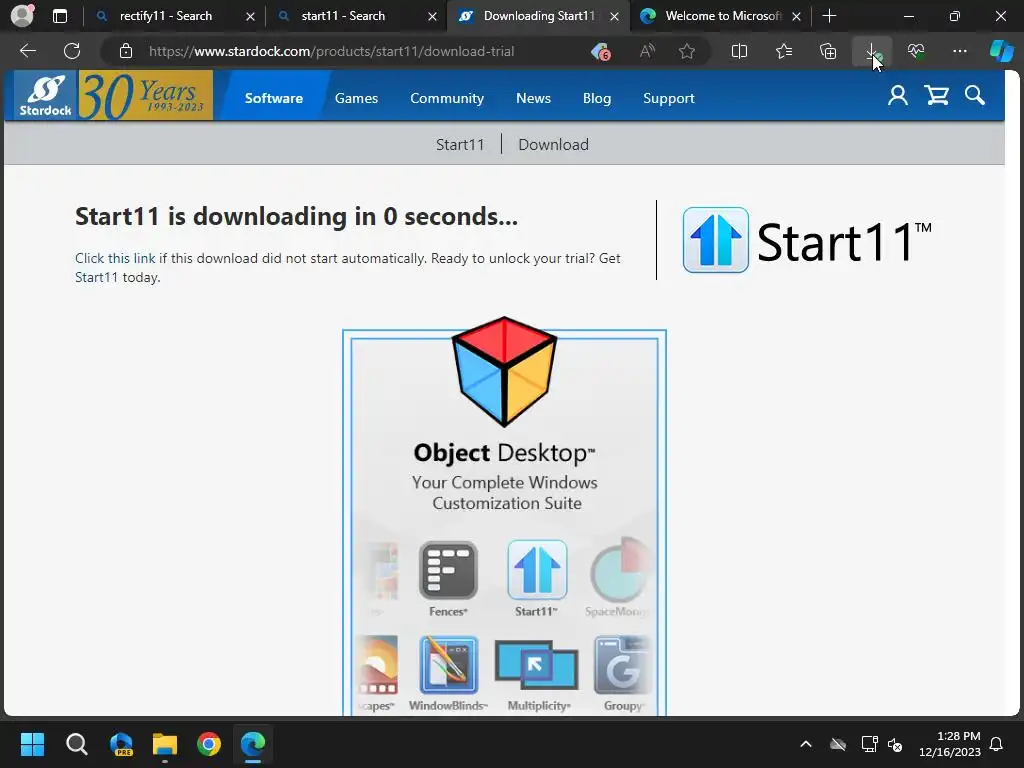Show hidden system tray icons
The height and width of the screenshot is (768, 1024).
click(x=806, y=744)
